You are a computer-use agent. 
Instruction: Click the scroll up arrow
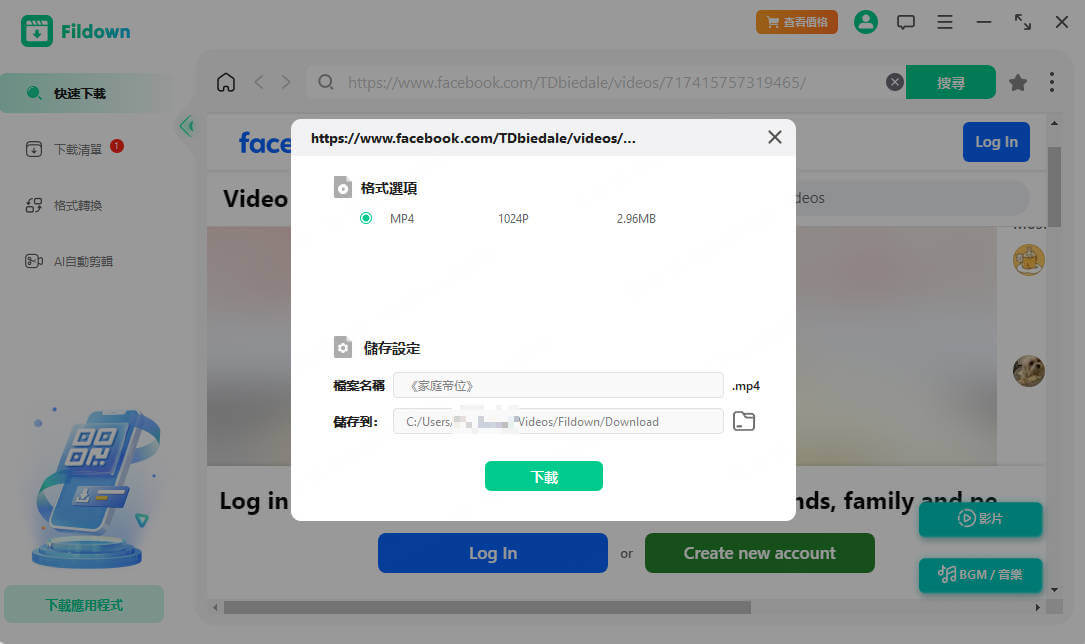click(1054, 123)
